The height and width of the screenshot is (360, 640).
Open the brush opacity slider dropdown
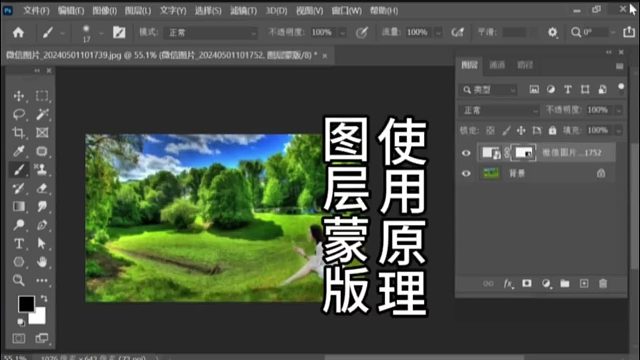pos(342,33)
